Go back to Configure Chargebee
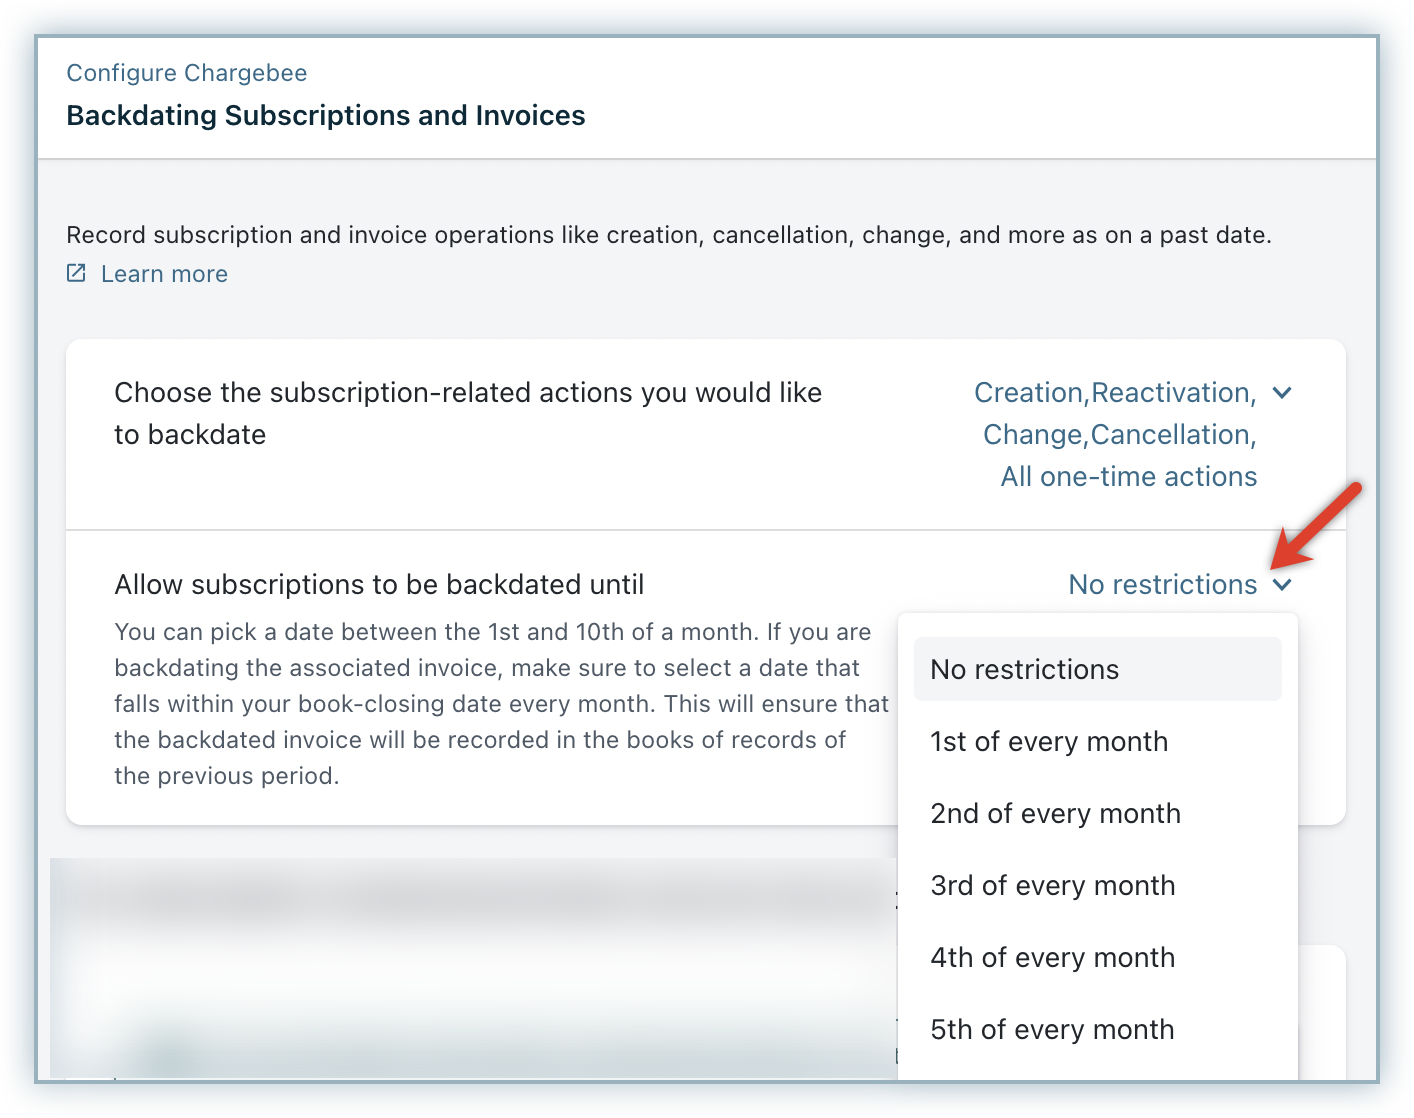The image size is (1414, 1118). tap(186, 73)
